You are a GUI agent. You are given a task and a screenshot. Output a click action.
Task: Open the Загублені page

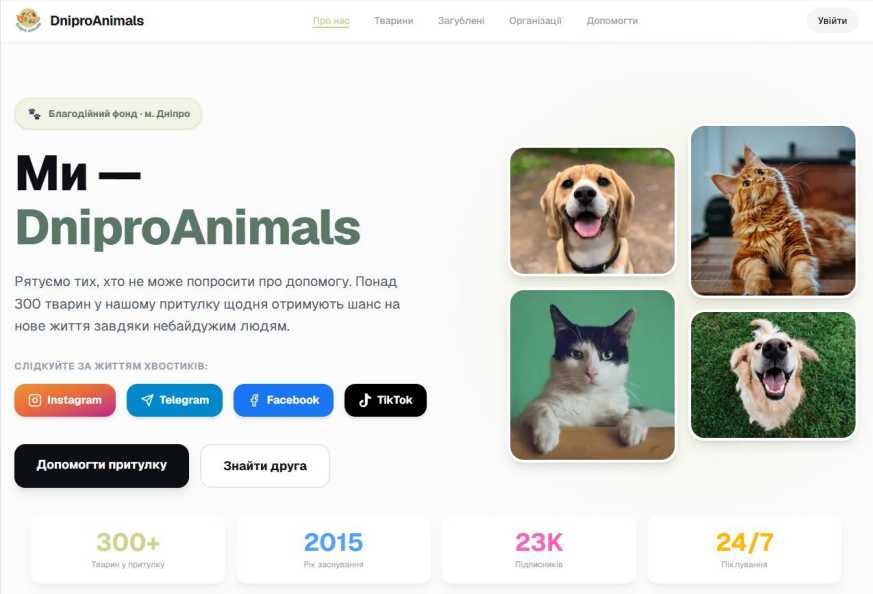(461, 21)
